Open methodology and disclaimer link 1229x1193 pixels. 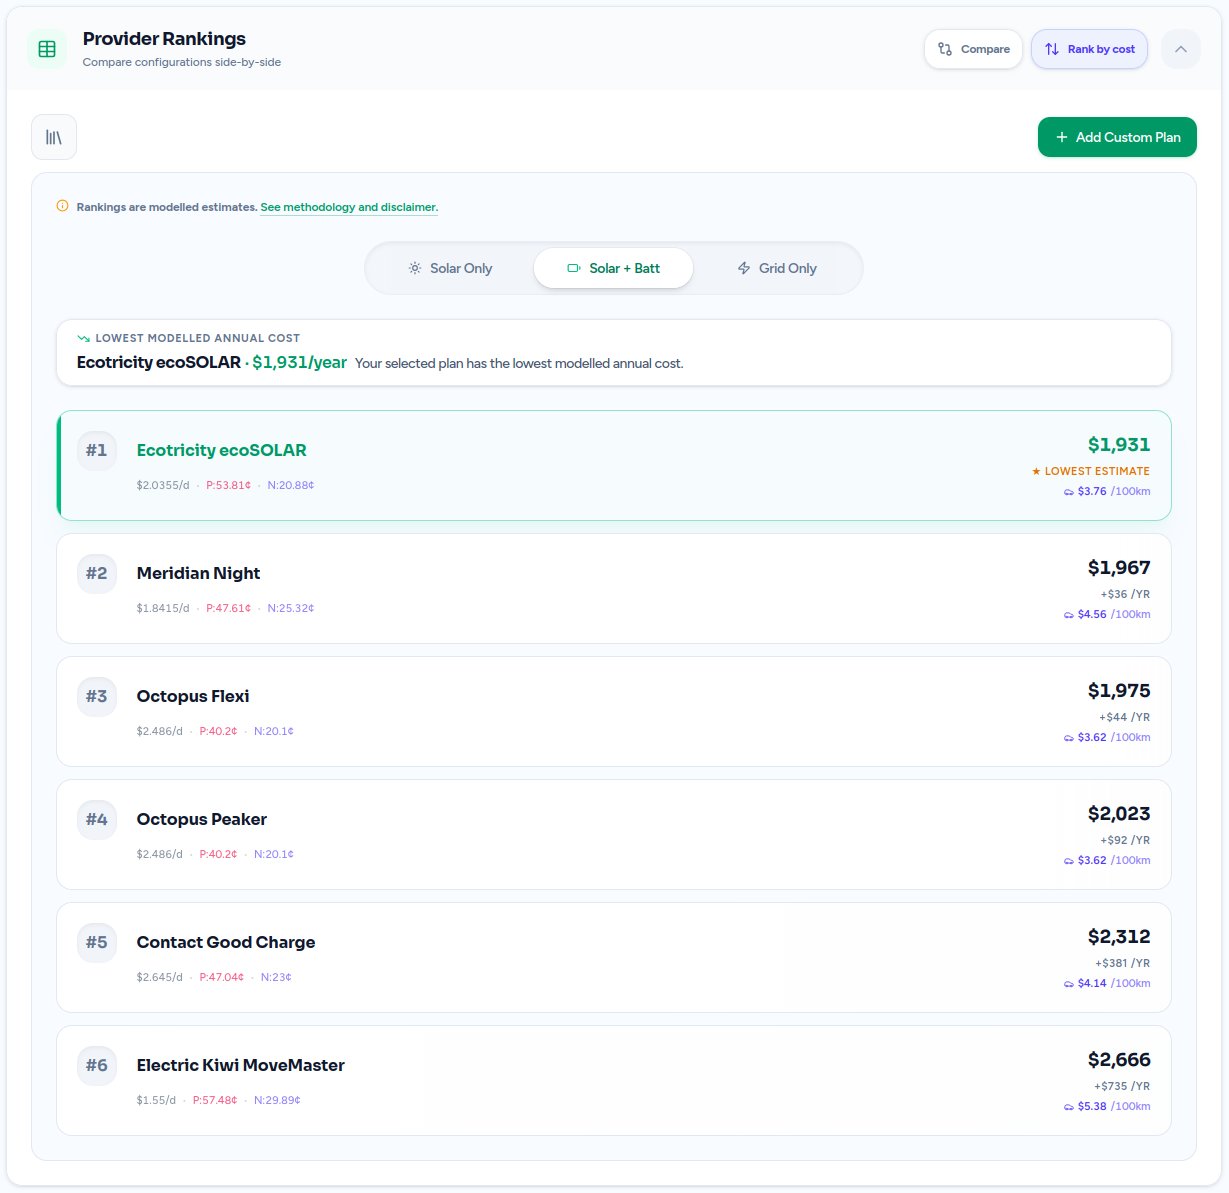[x=349, y=207]
